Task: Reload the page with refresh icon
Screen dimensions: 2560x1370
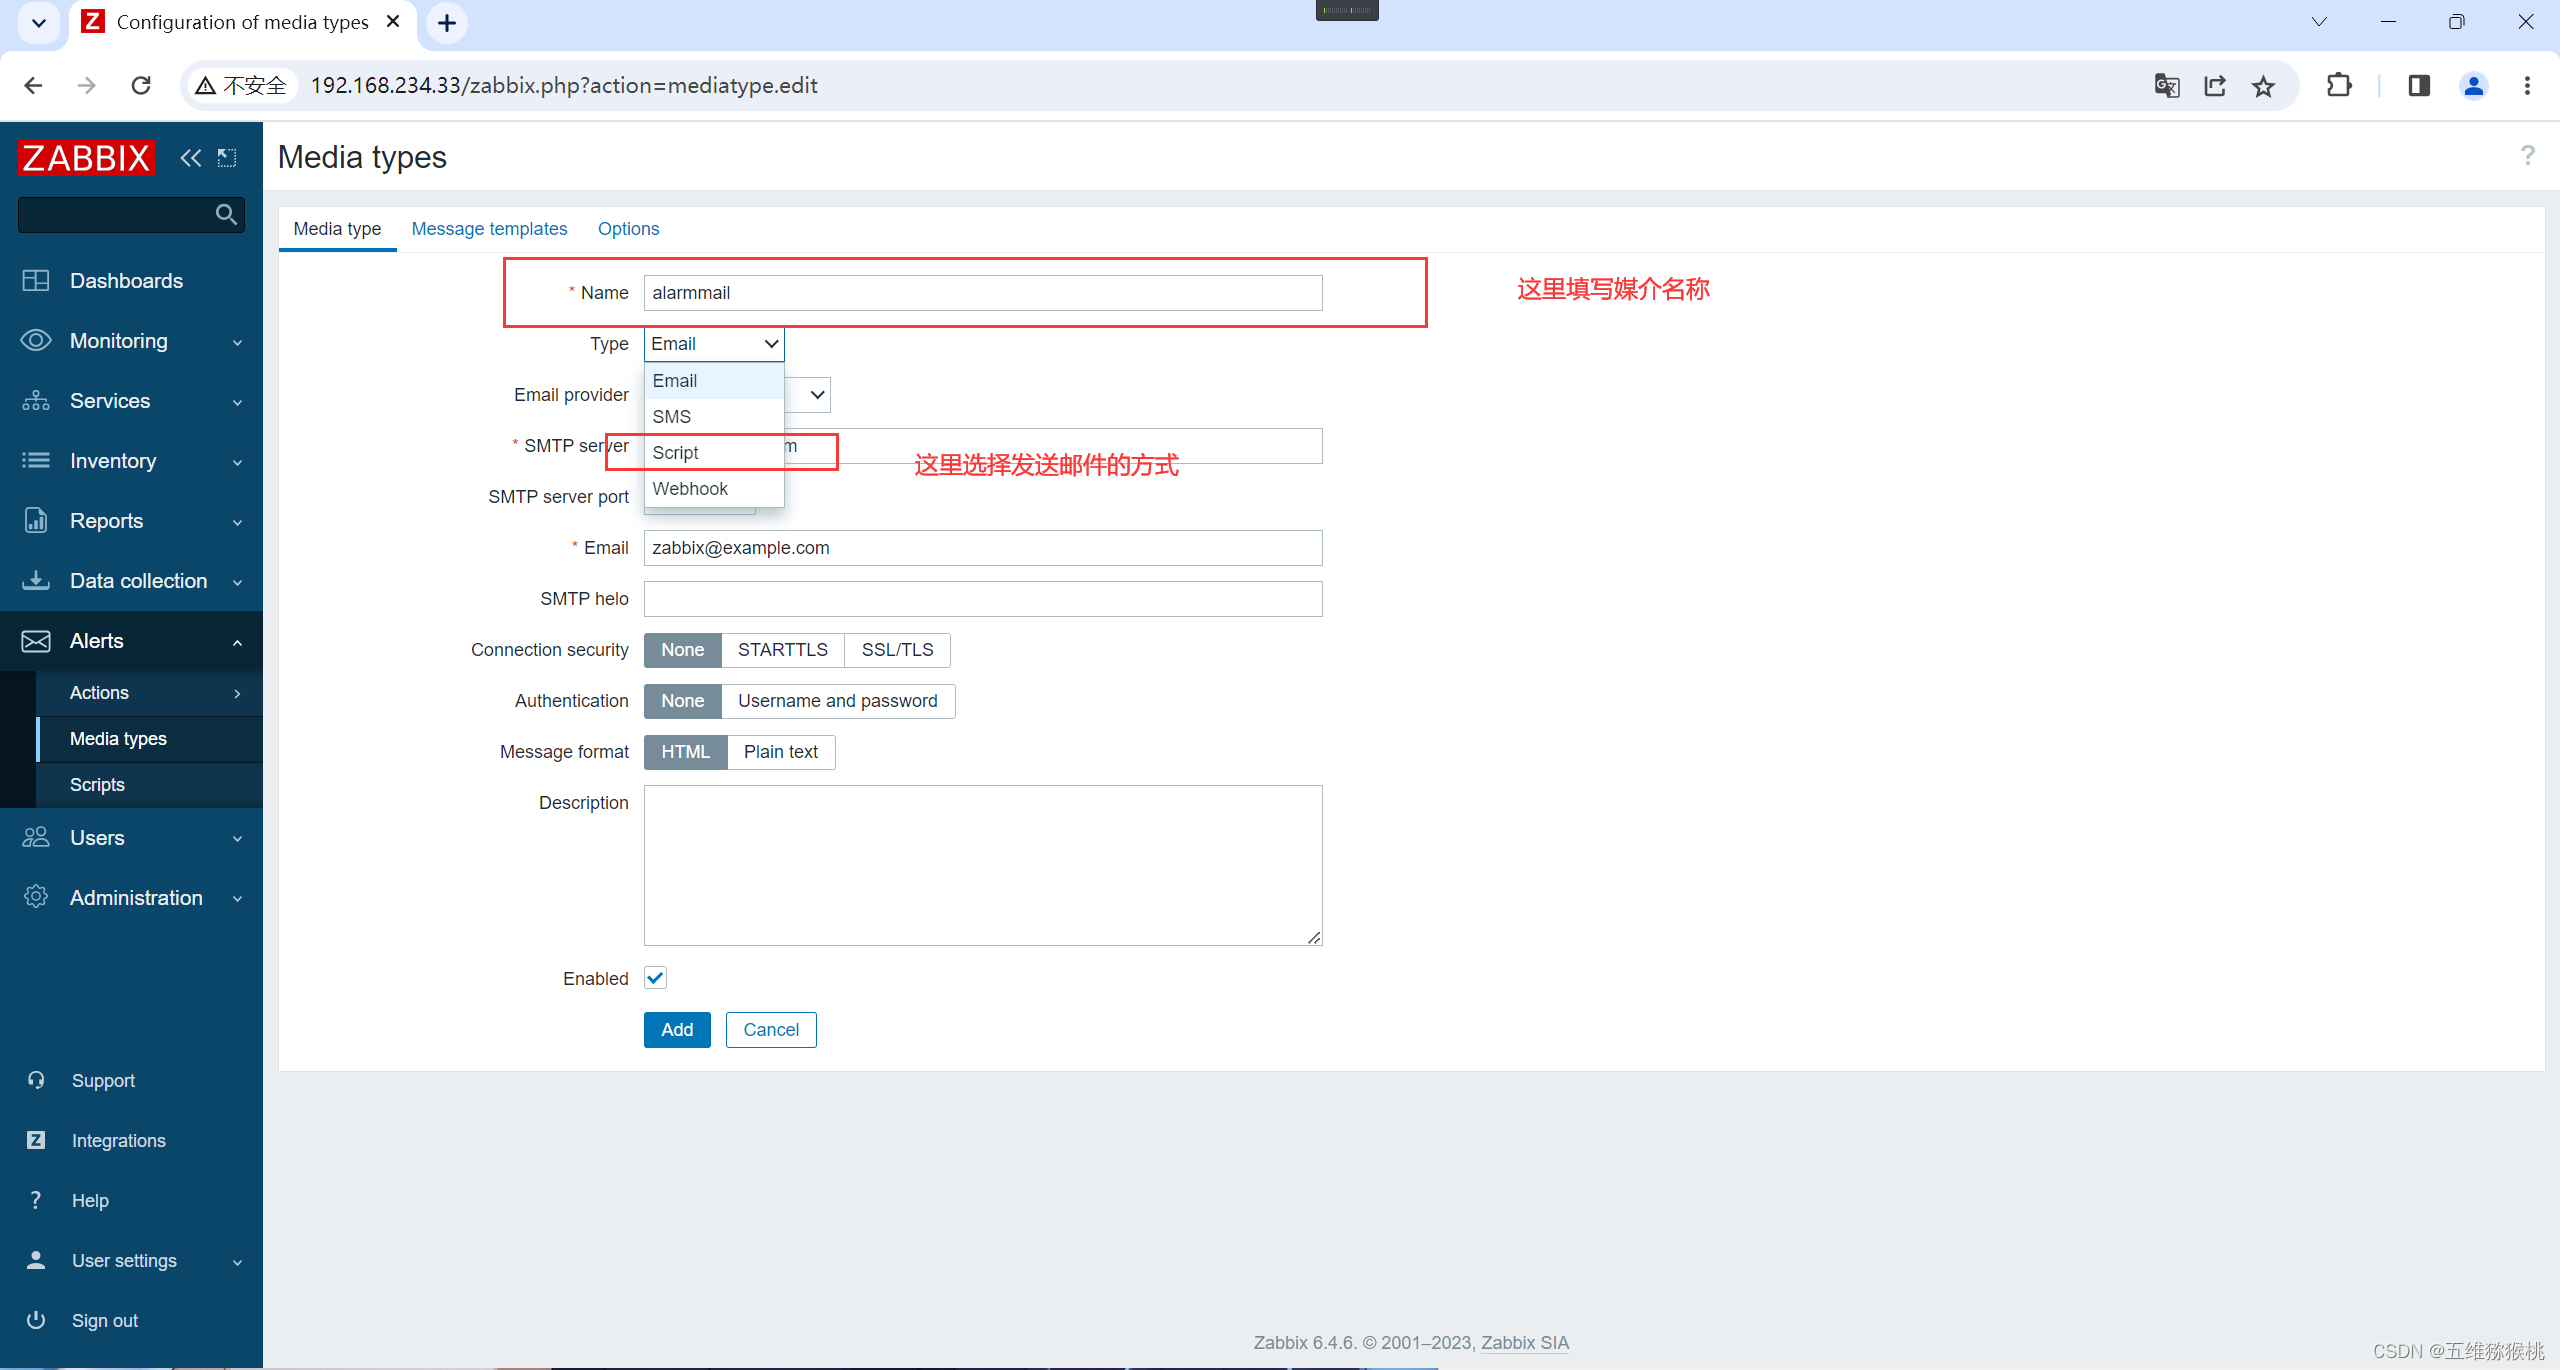Action: tap(141, 86)
